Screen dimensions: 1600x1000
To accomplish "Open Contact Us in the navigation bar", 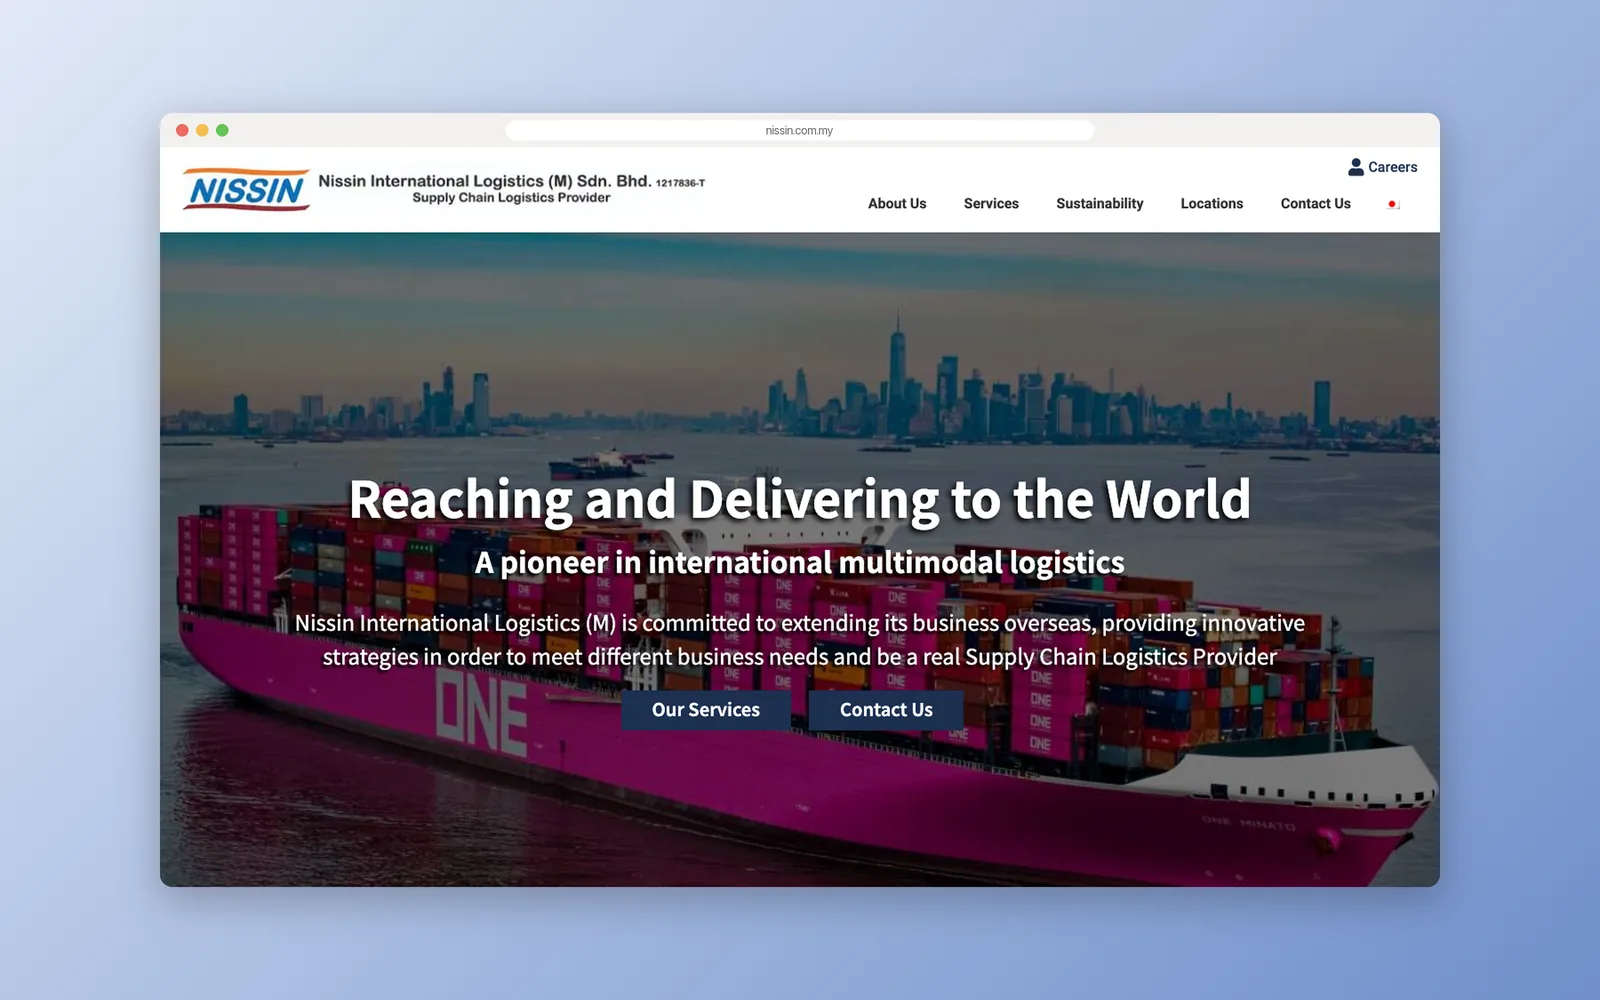I will [x=1315, y=203].
